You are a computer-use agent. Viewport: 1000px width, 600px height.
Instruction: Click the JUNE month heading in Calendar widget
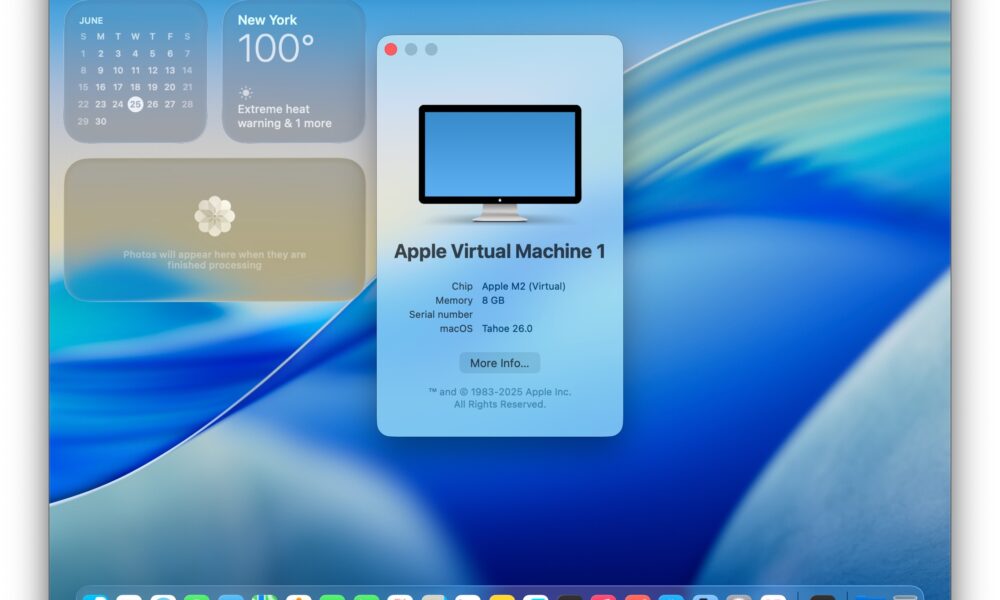coord(91,20)
